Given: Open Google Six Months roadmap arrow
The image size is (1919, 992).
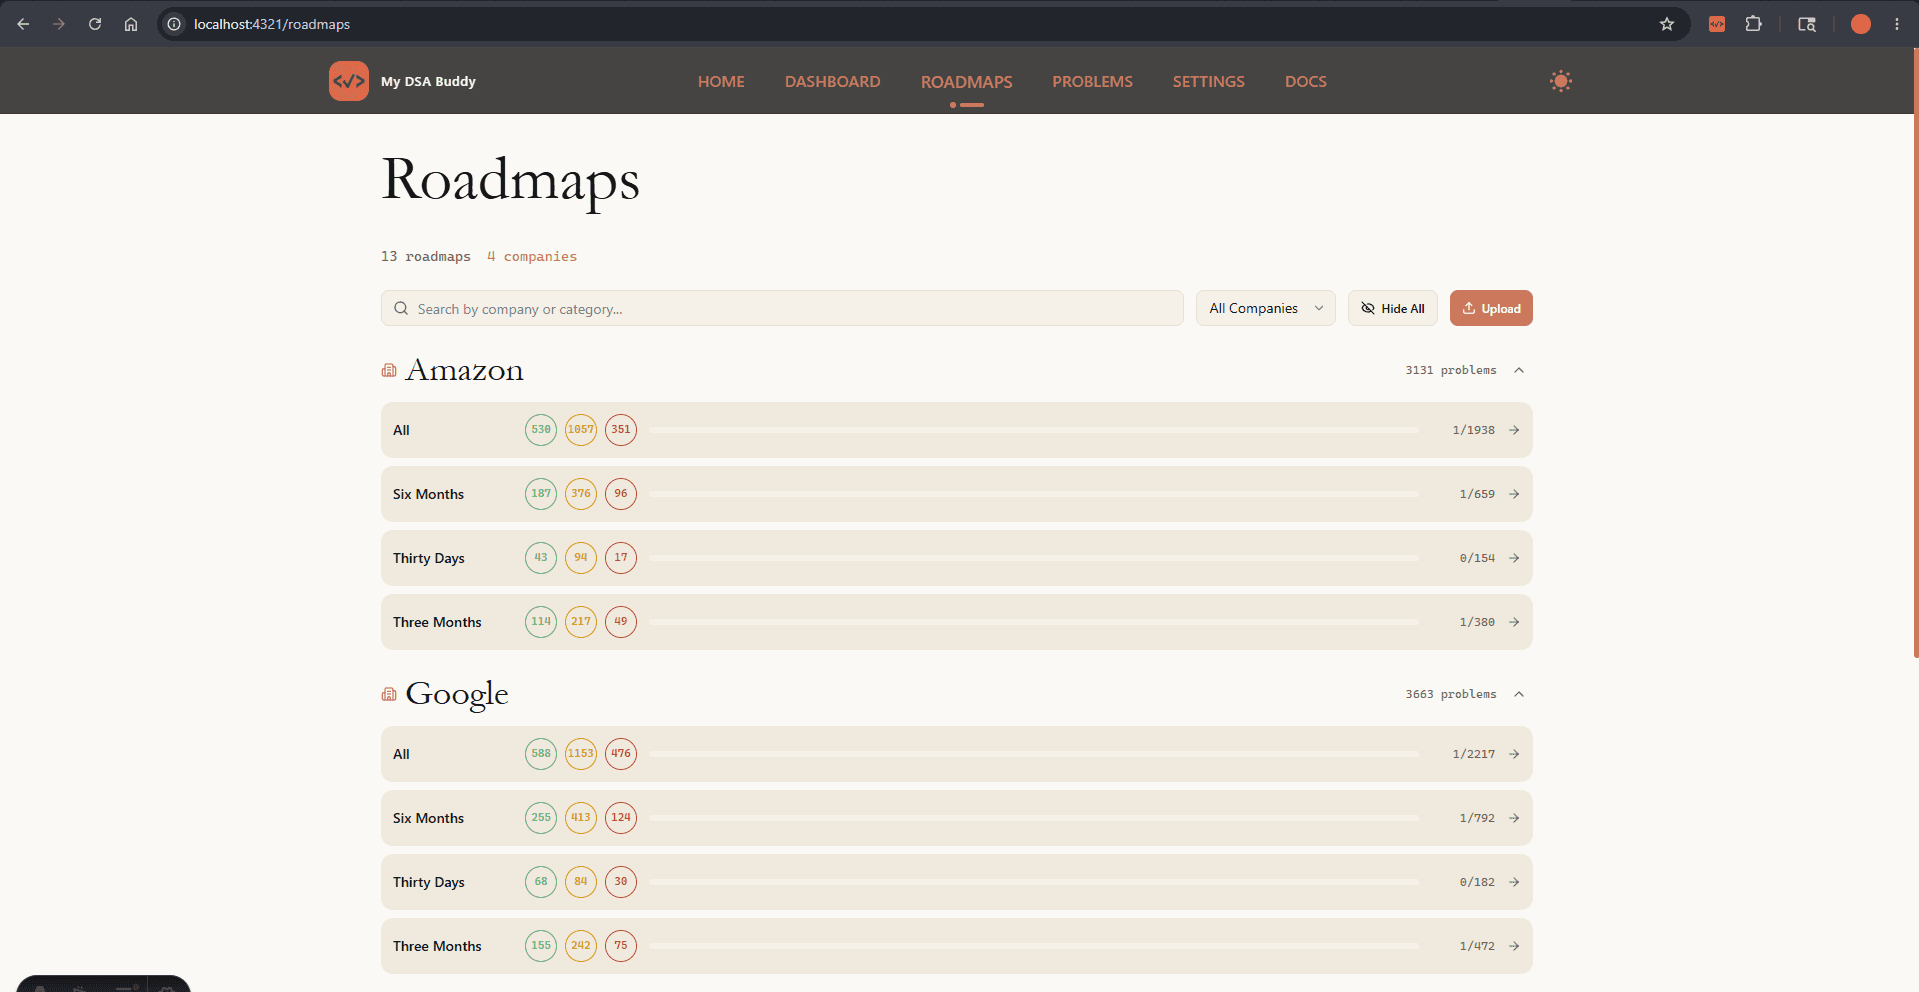Looking at the screenshot, I should [1514, 818].
